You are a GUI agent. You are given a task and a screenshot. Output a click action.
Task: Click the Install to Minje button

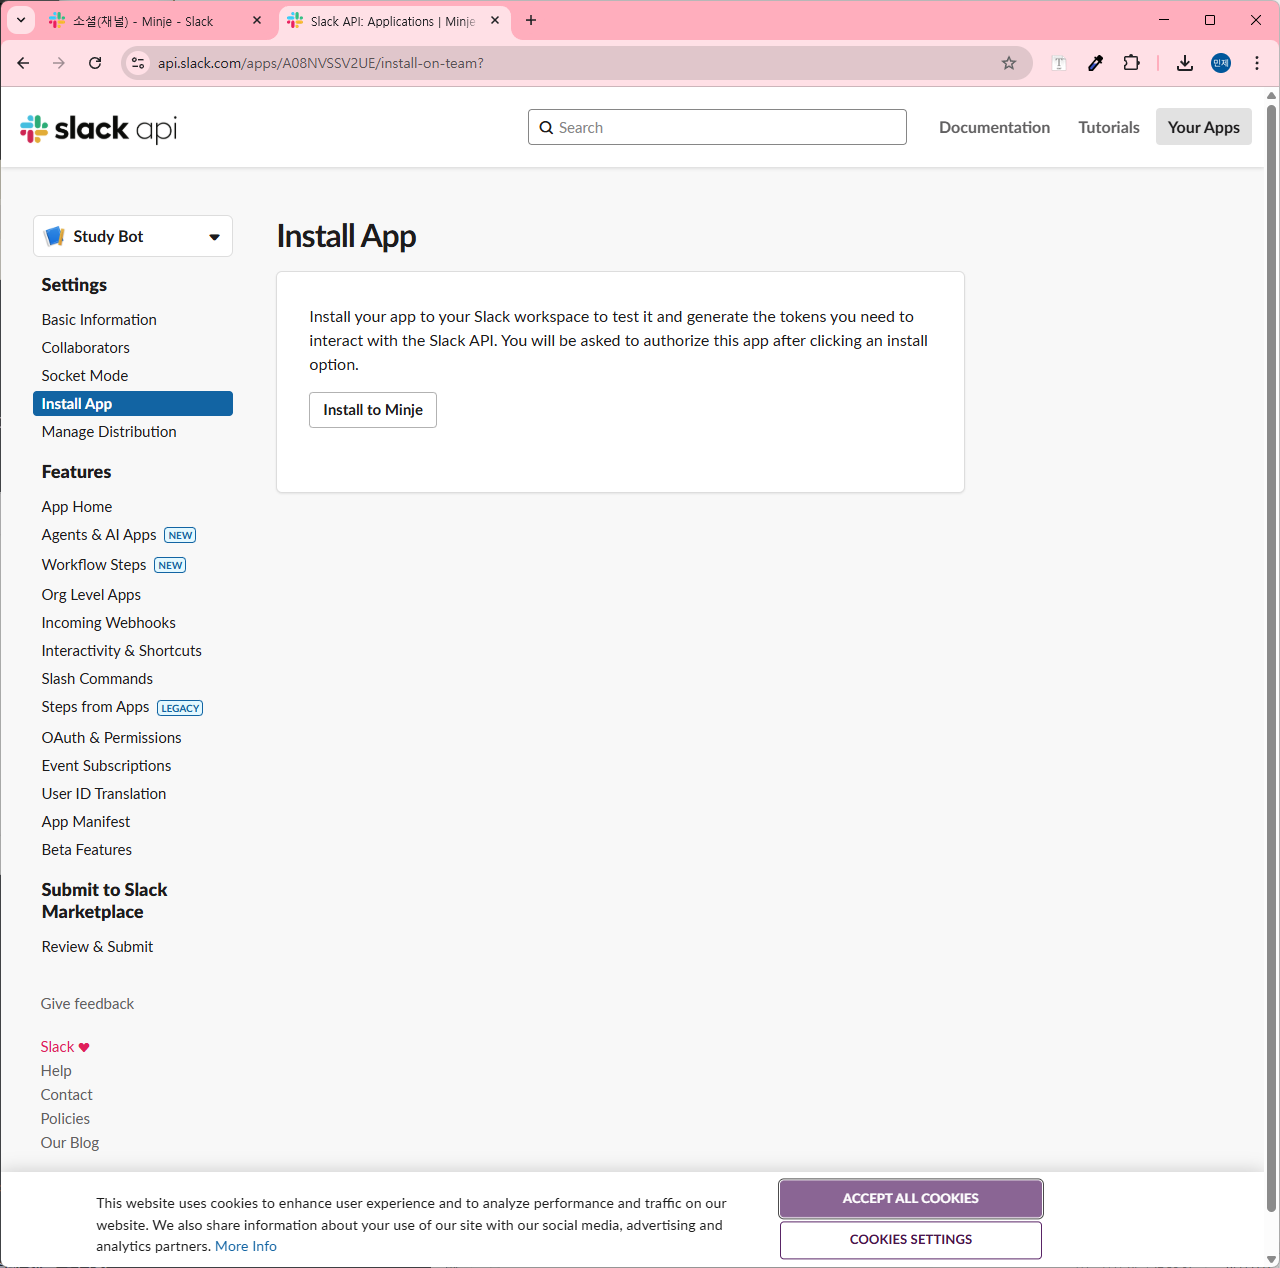[373, 410]
